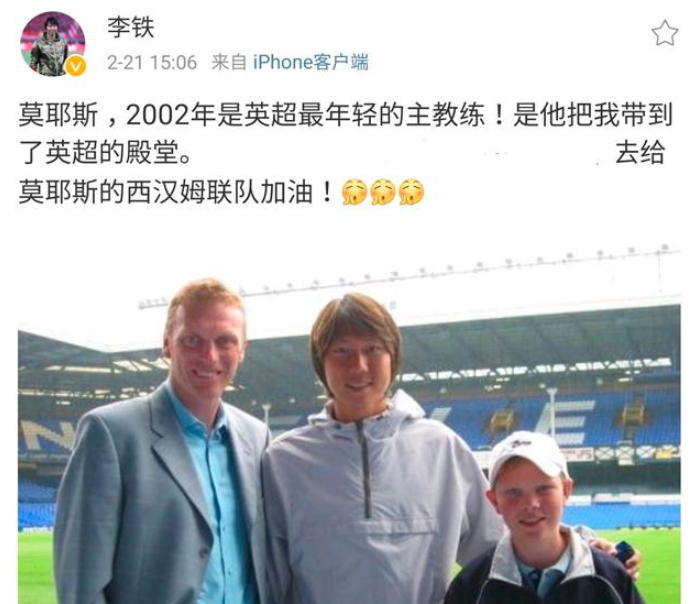The image size is (698, 604).
Task: Click the line 莫耶斯的西汉姆联队加油！
Action: (x=176, y=192)
